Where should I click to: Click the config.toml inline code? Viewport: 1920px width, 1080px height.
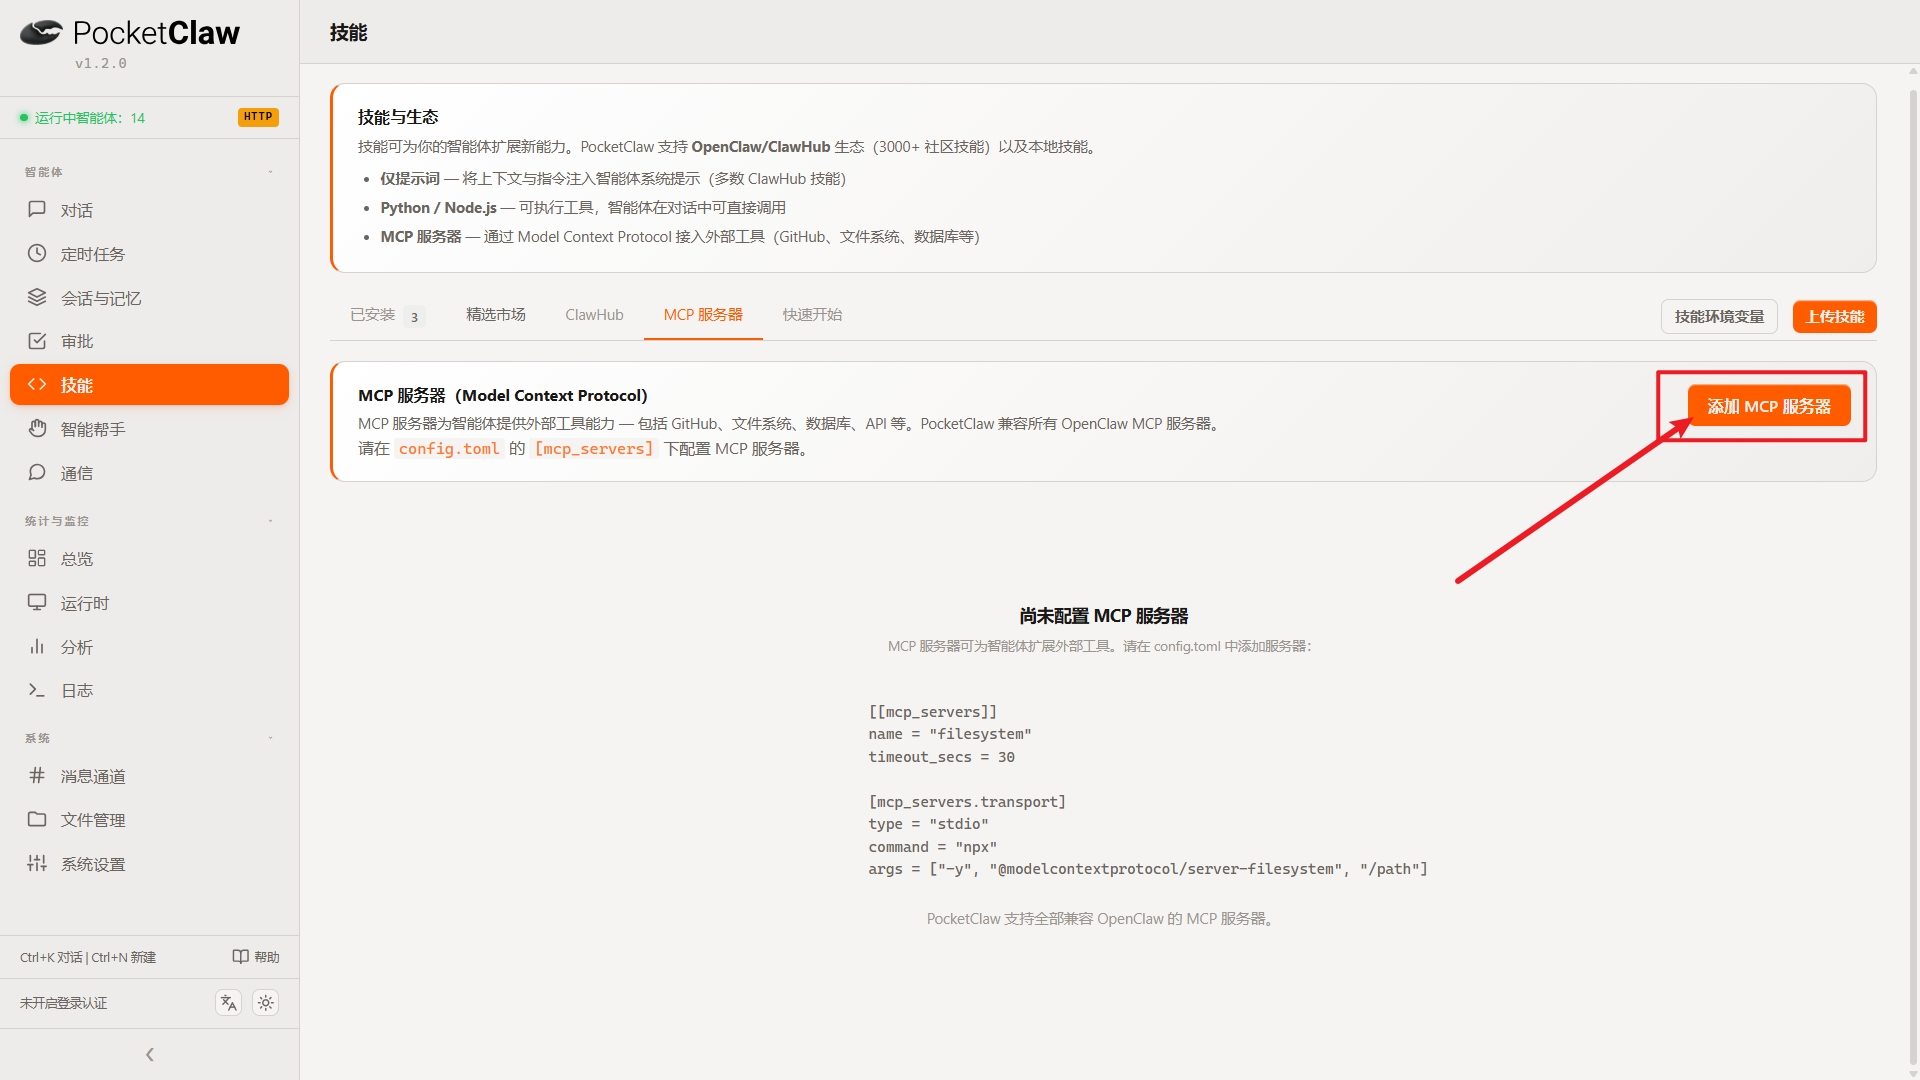[449, 449]
